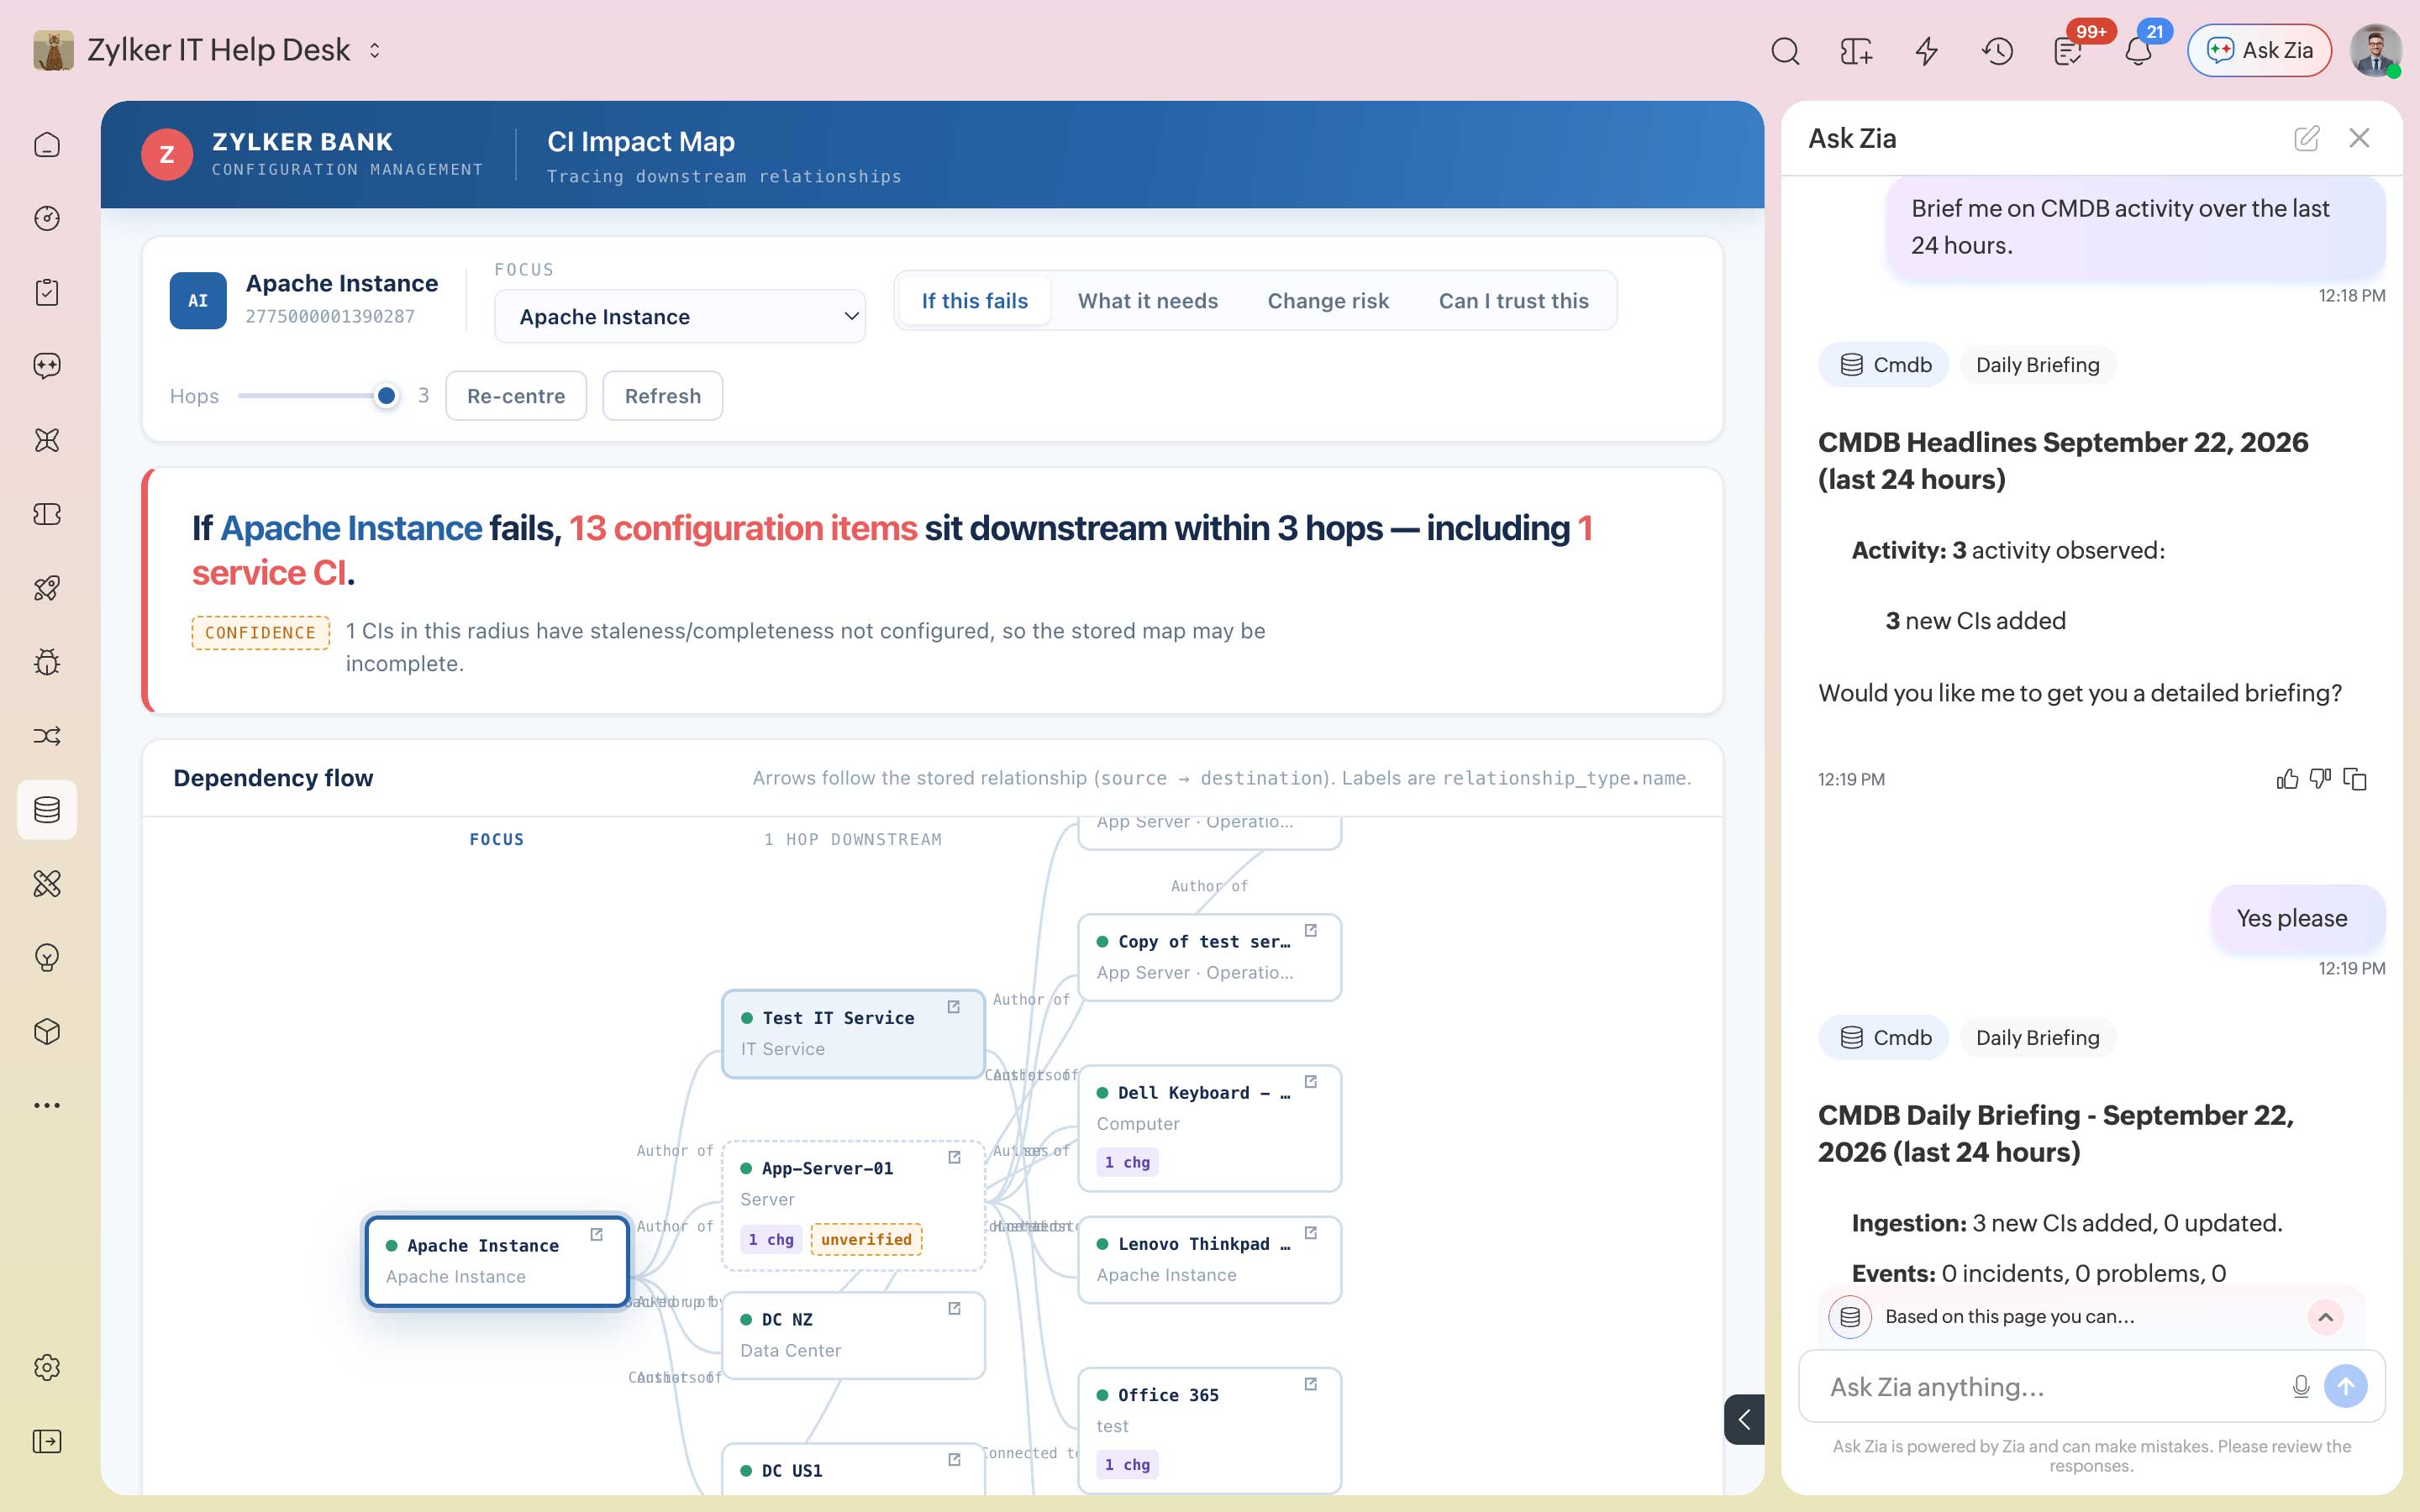
Task: Click the Ask Zia text input field
Action: tap(2050, 1387)
